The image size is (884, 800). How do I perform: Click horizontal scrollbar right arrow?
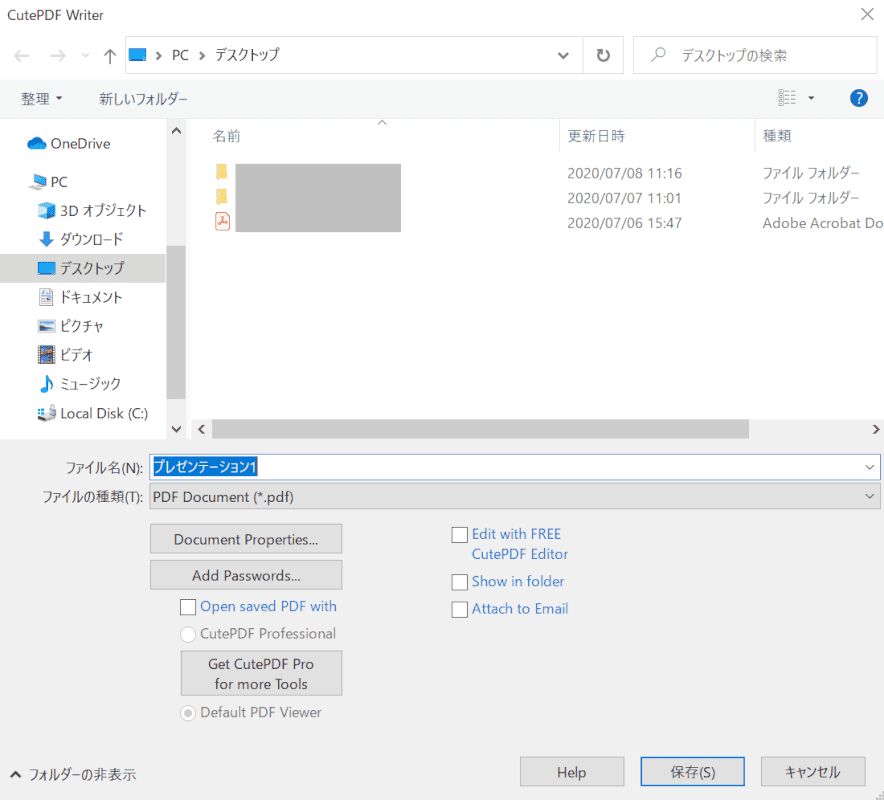click(876, 429)
